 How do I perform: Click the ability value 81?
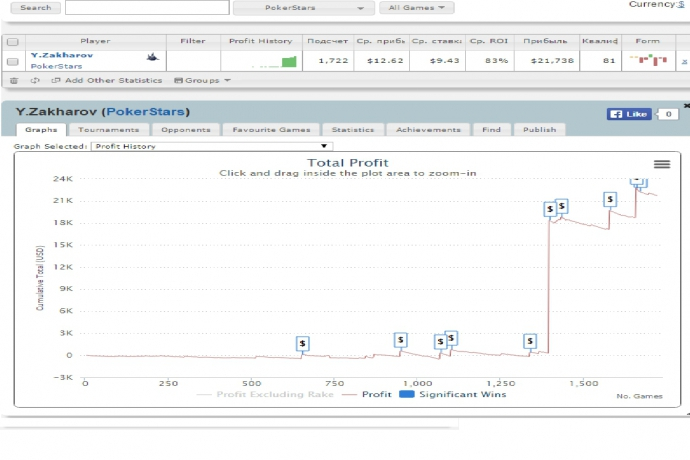609,61
